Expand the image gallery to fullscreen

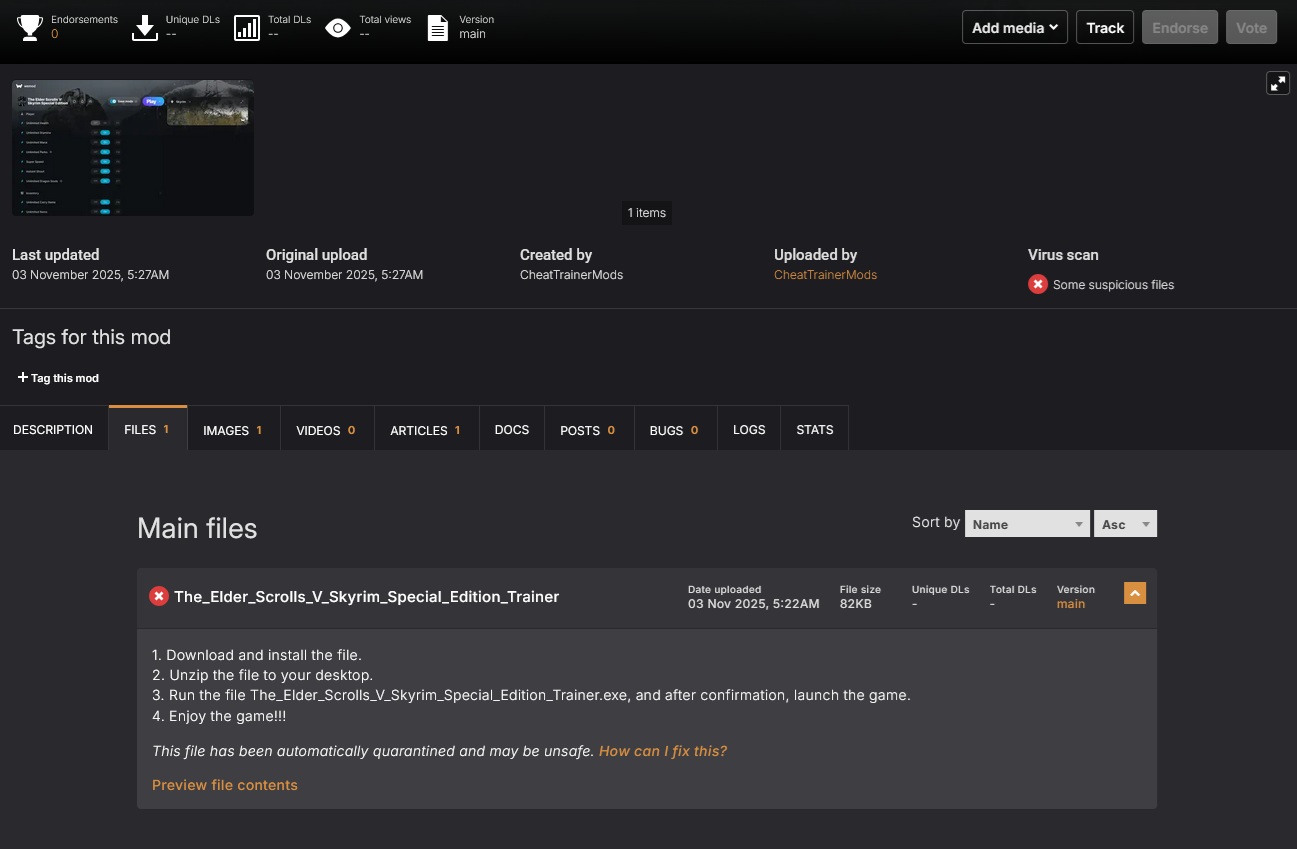(x=1278, y=83)
